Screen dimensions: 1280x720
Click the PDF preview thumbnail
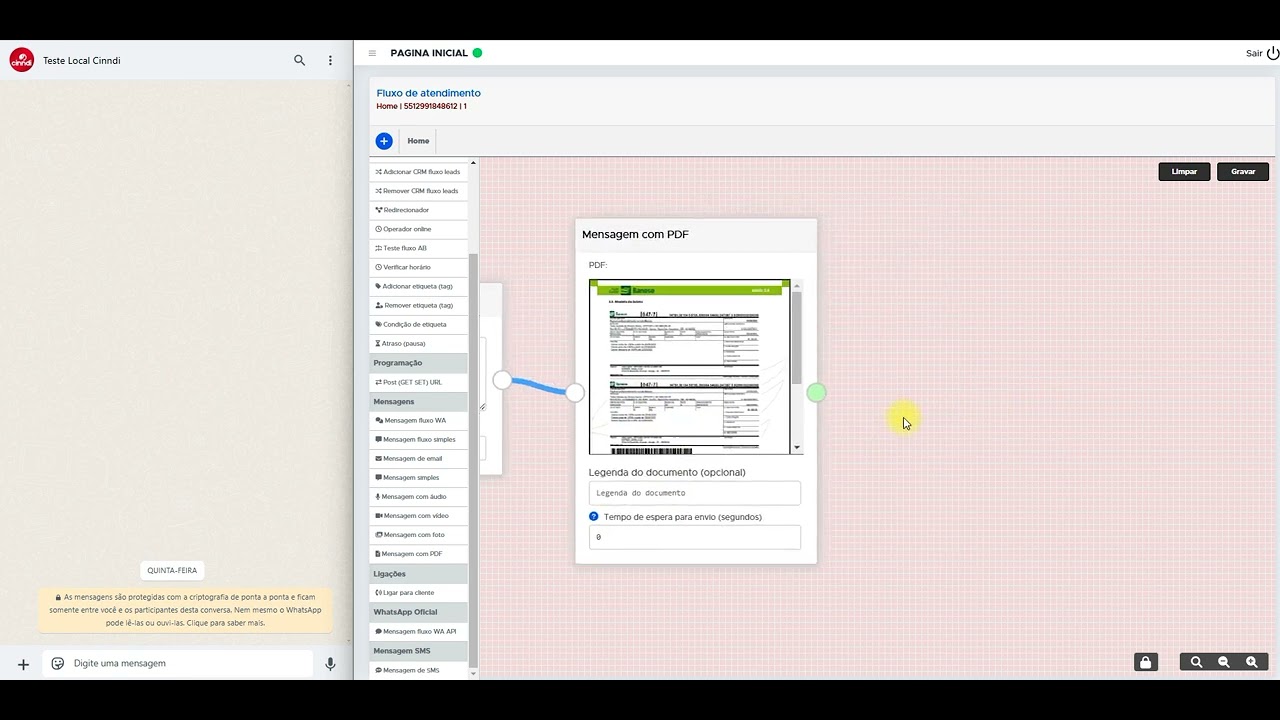(690, 367)
